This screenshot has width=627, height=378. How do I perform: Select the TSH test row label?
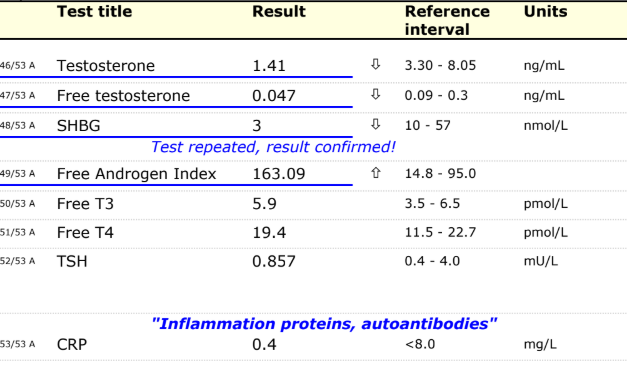coord(72,261)
